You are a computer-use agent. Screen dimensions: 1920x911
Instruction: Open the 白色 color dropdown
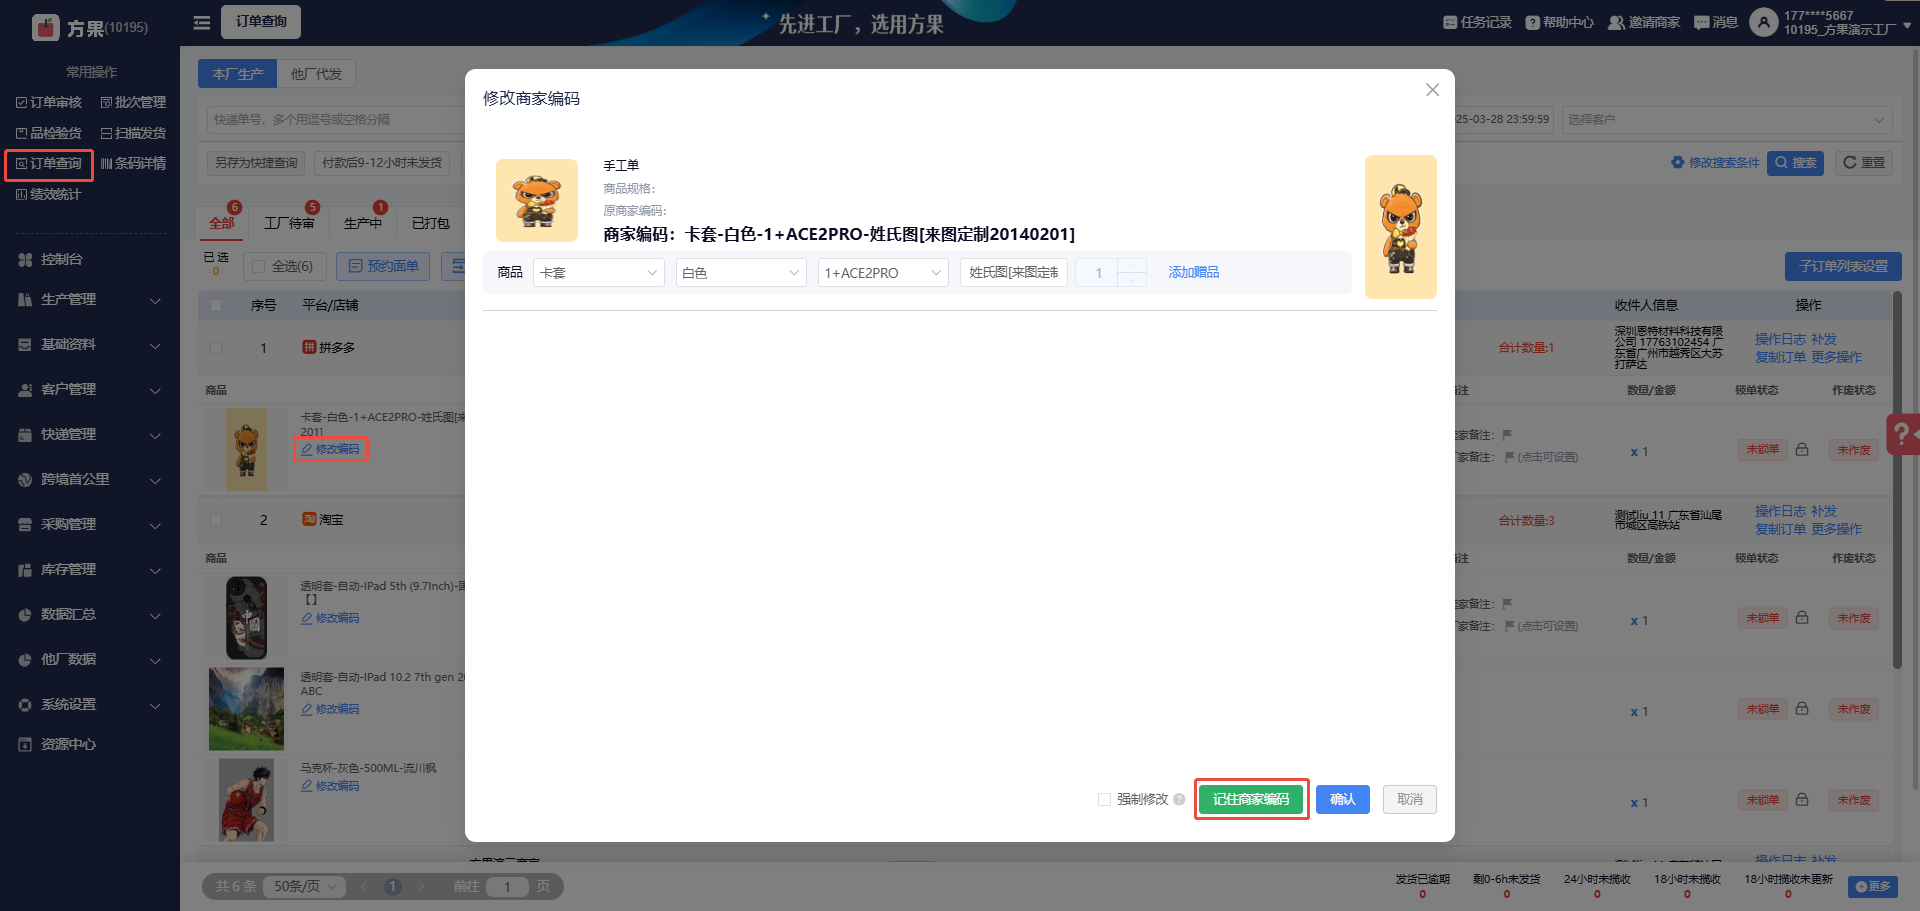(741, 273)
